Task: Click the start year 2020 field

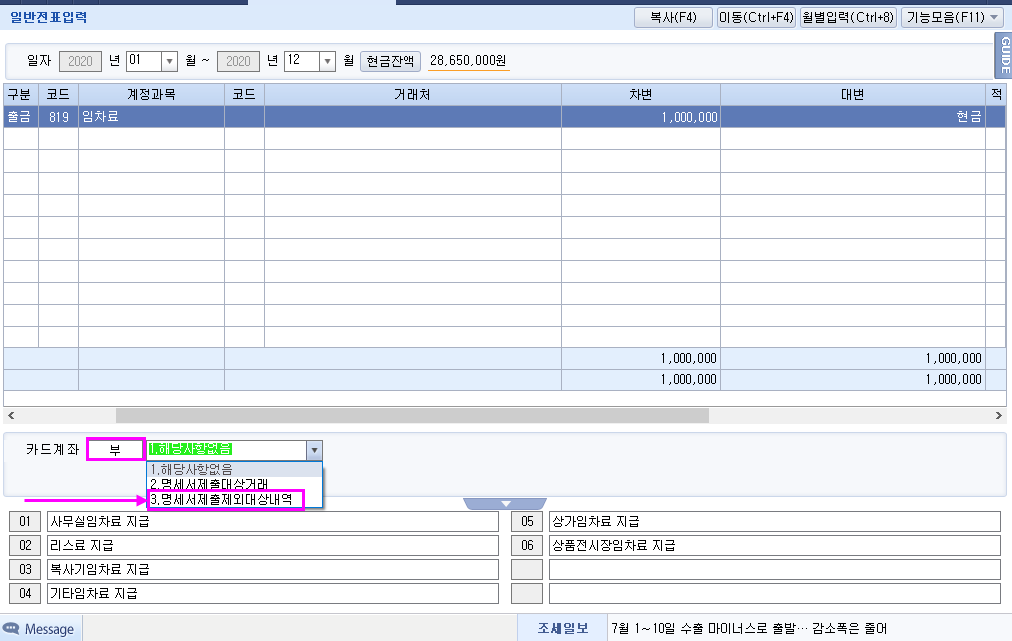Action: 80,61
